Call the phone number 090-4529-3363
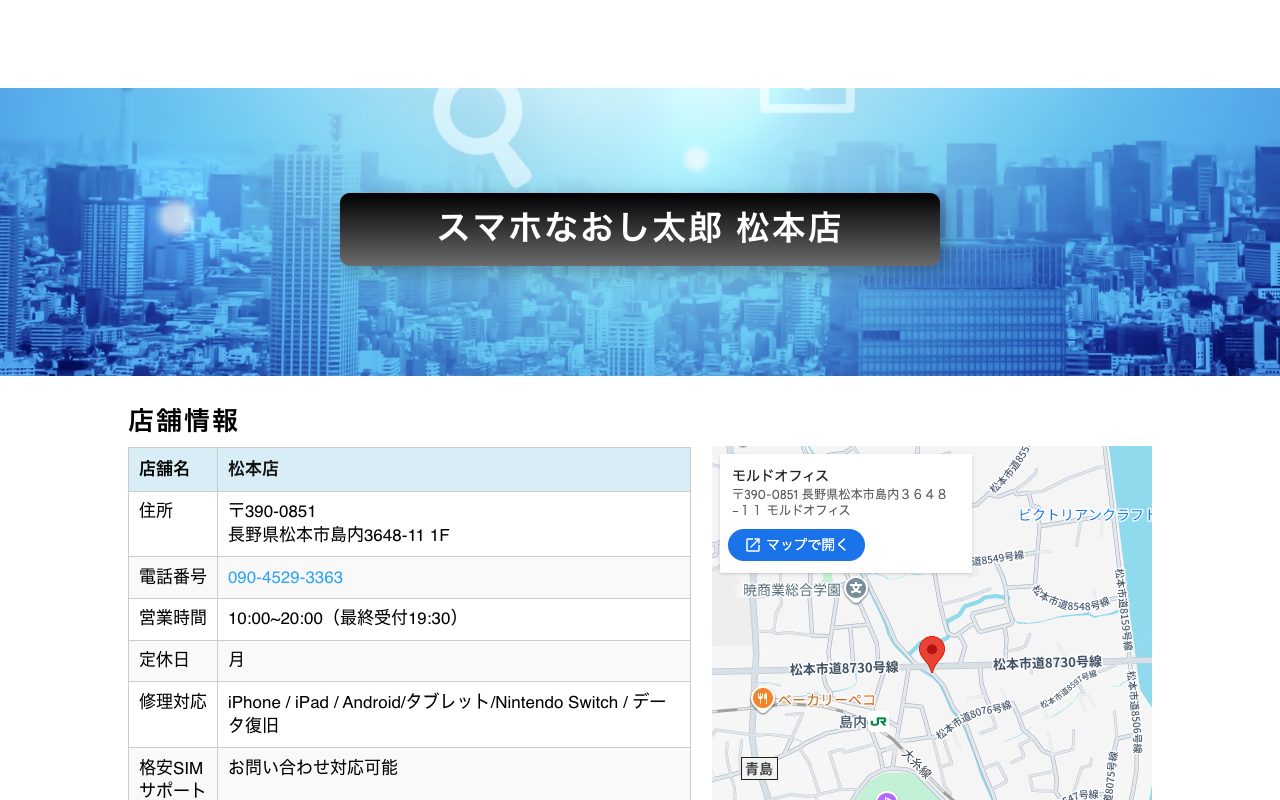 pos(285,577)
